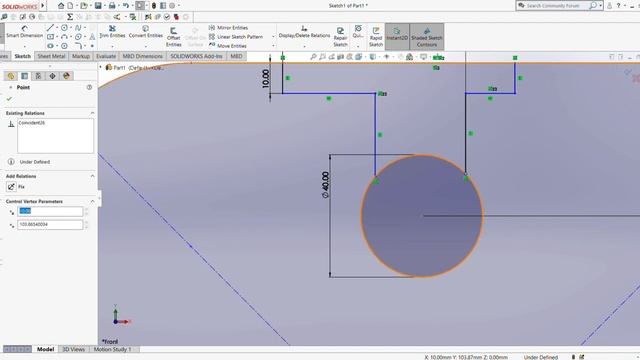
Task: Expand Part1 flyout tree node
Action: (101, 67)
